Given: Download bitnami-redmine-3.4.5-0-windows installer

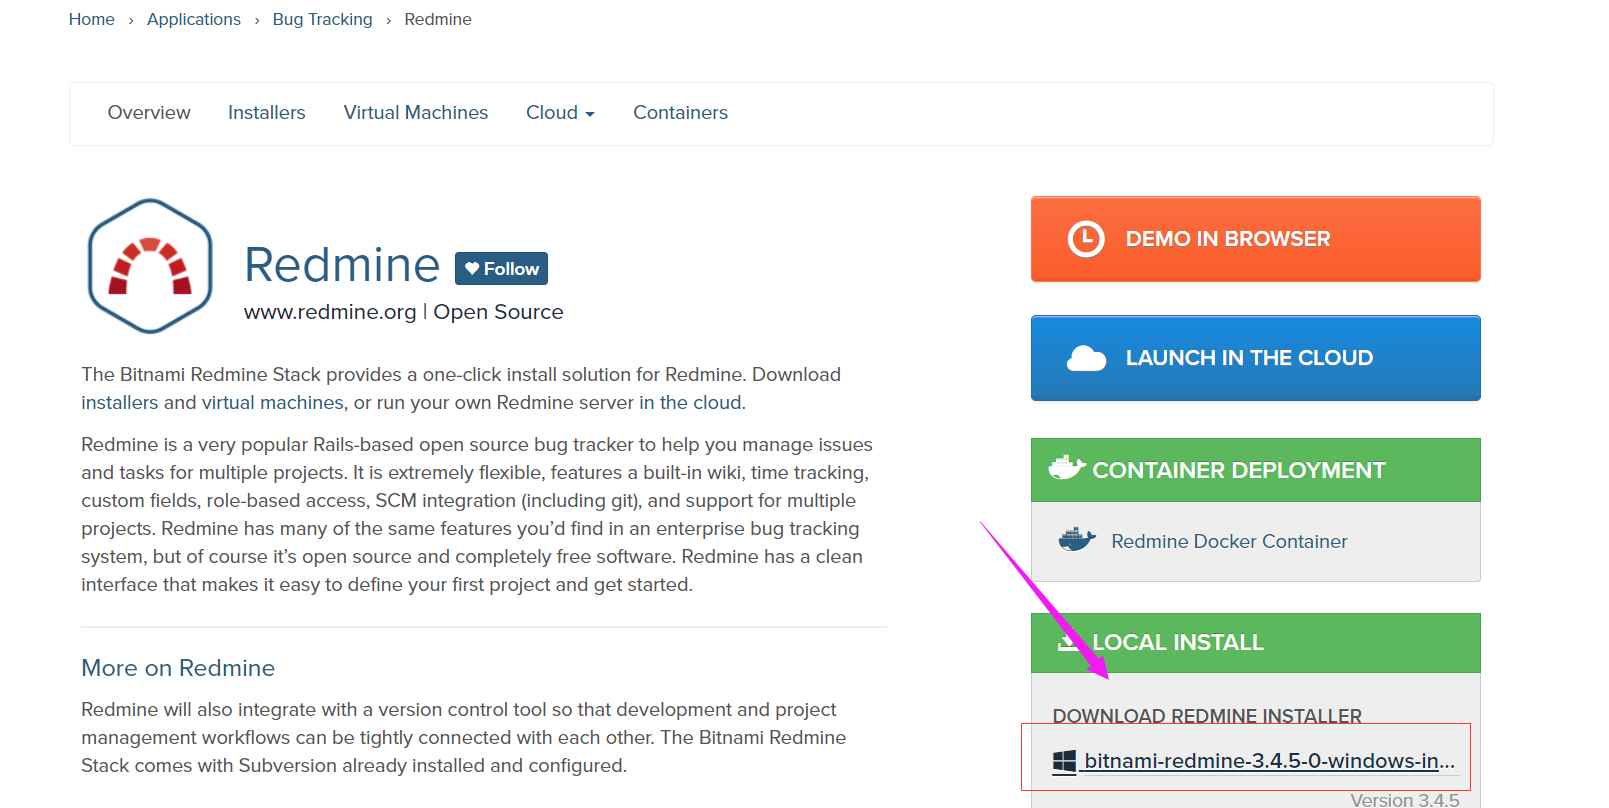Looking at the screenshot, I should (x=1269, y=761).
